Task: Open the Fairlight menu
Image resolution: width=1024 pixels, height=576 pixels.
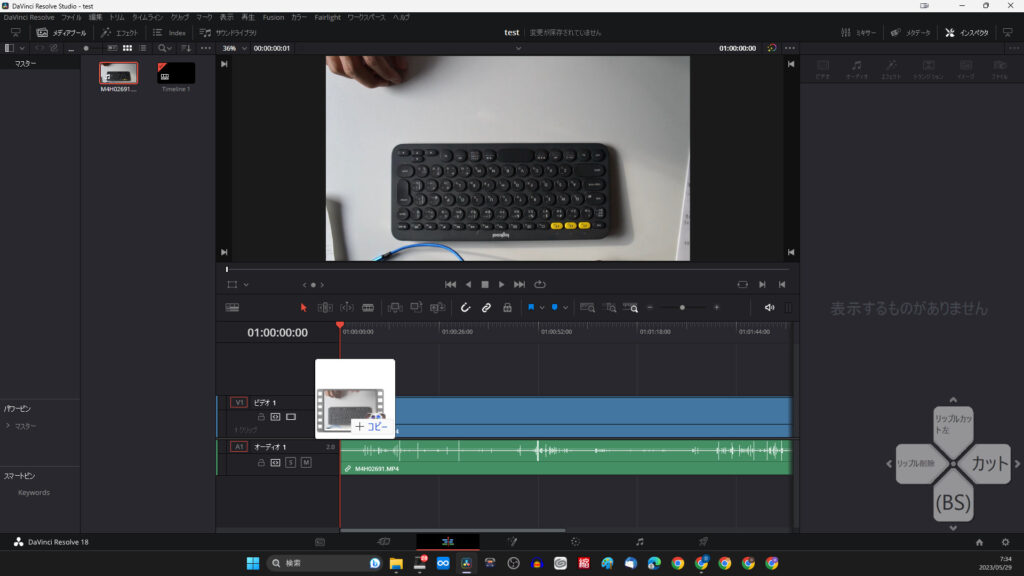Action: 327,18
